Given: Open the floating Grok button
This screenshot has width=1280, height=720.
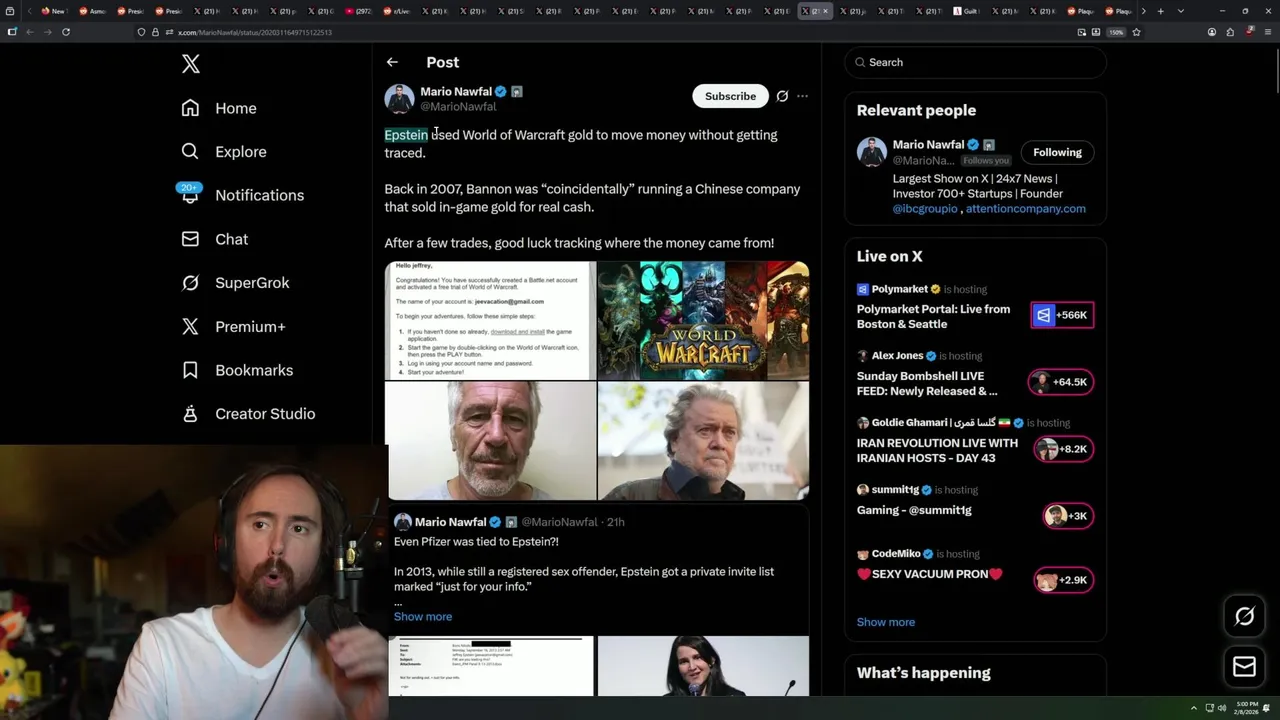Looking at the screenshot, I should (x=1244, y=617).
